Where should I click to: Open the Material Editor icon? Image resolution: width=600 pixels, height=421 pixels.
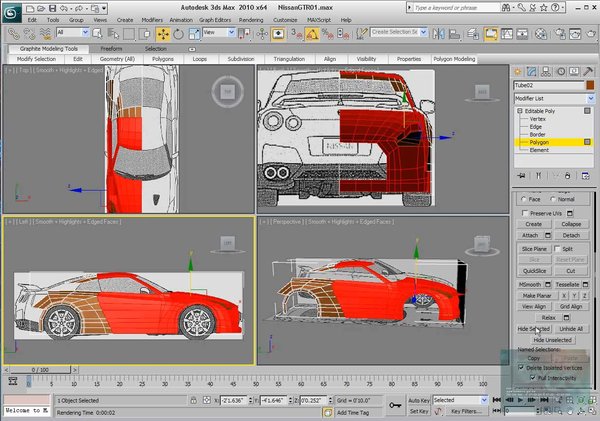[x=541, y=34]
